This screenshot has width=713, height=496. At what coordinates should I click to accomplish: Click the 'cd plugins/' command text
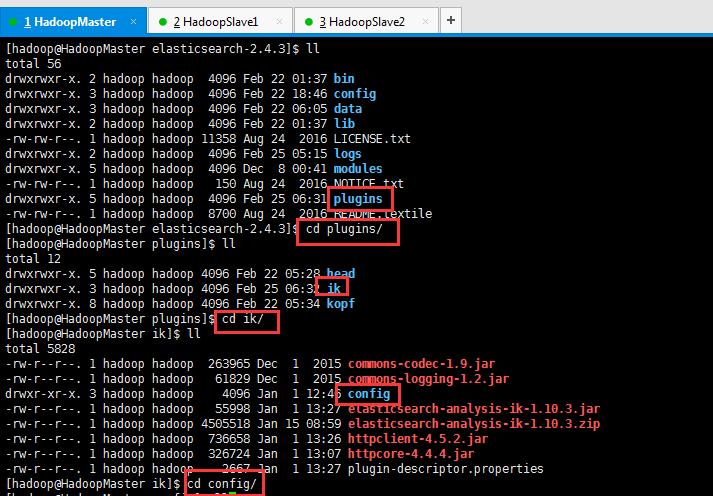[344, 229]
